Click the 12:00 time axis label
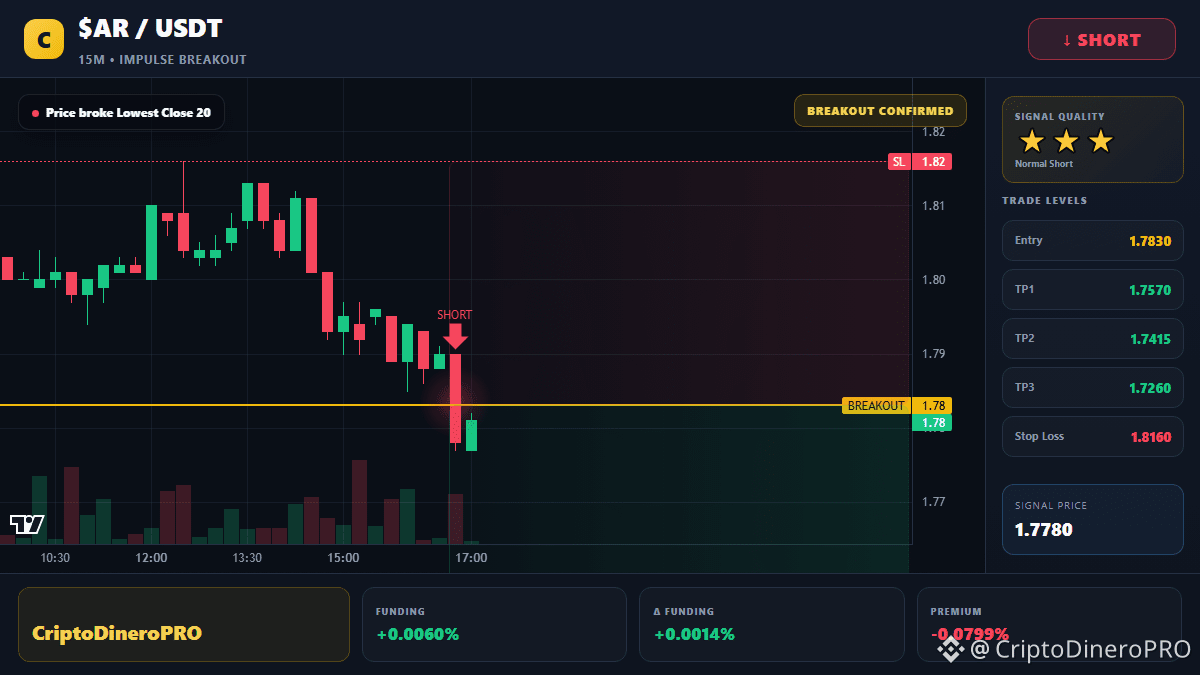1200x675 pixels. (151, 557)
